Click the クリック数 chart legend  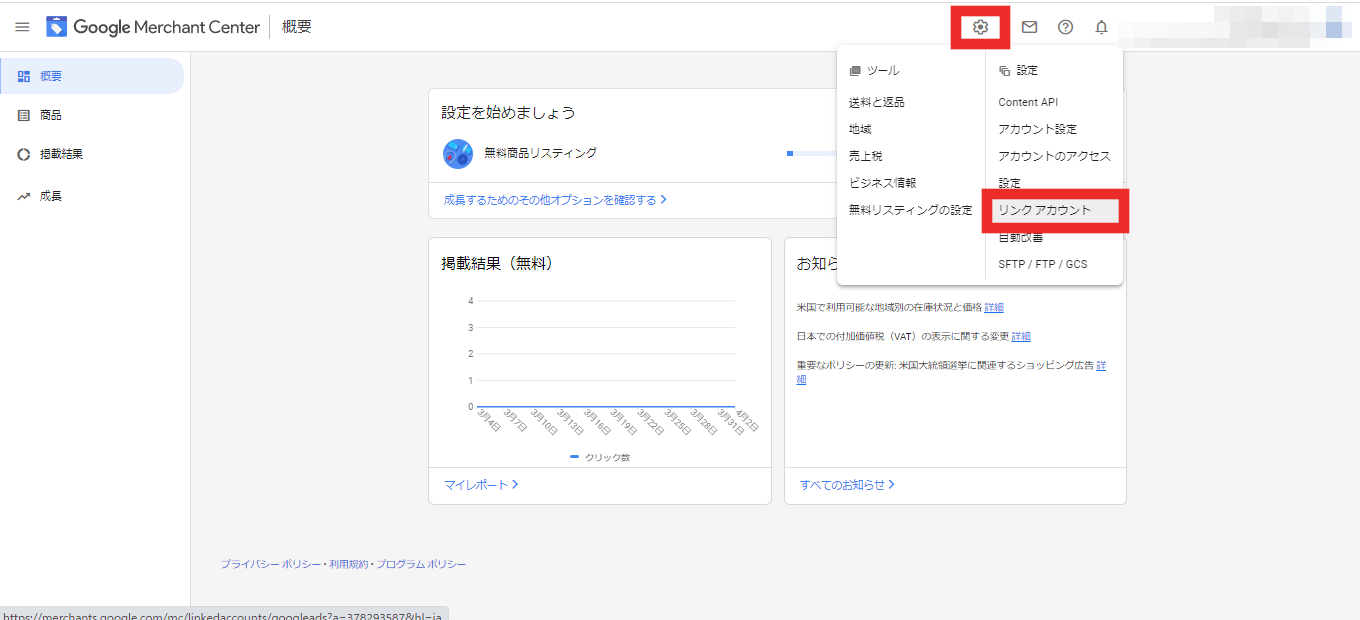point(600,457)
